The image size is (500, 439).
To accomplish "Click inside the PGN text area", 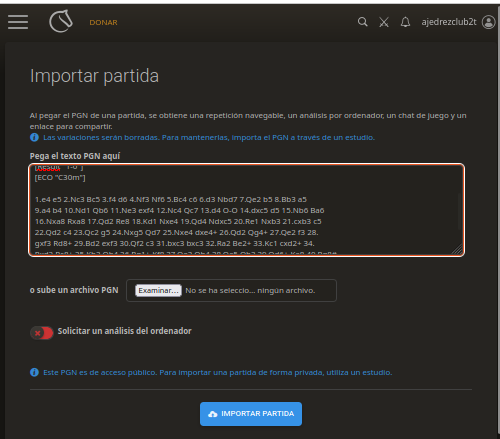I will tap(247, 210).
